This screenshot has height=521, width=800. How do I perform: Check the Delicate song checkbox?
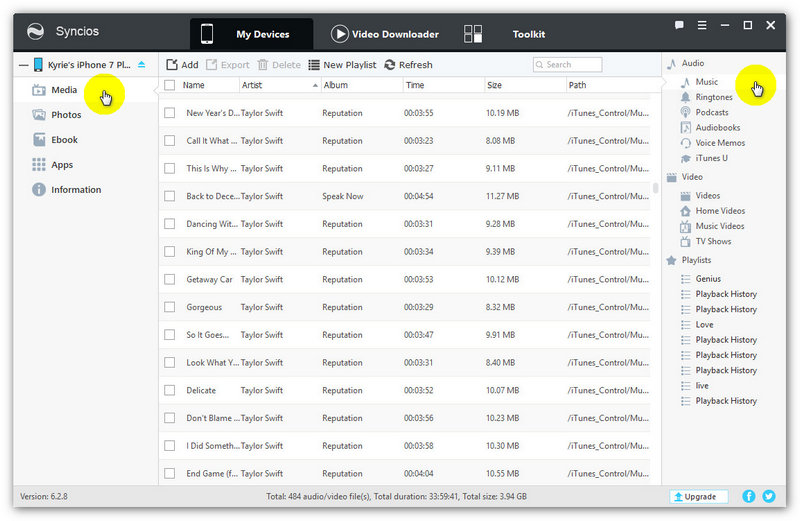pos(169,390)
